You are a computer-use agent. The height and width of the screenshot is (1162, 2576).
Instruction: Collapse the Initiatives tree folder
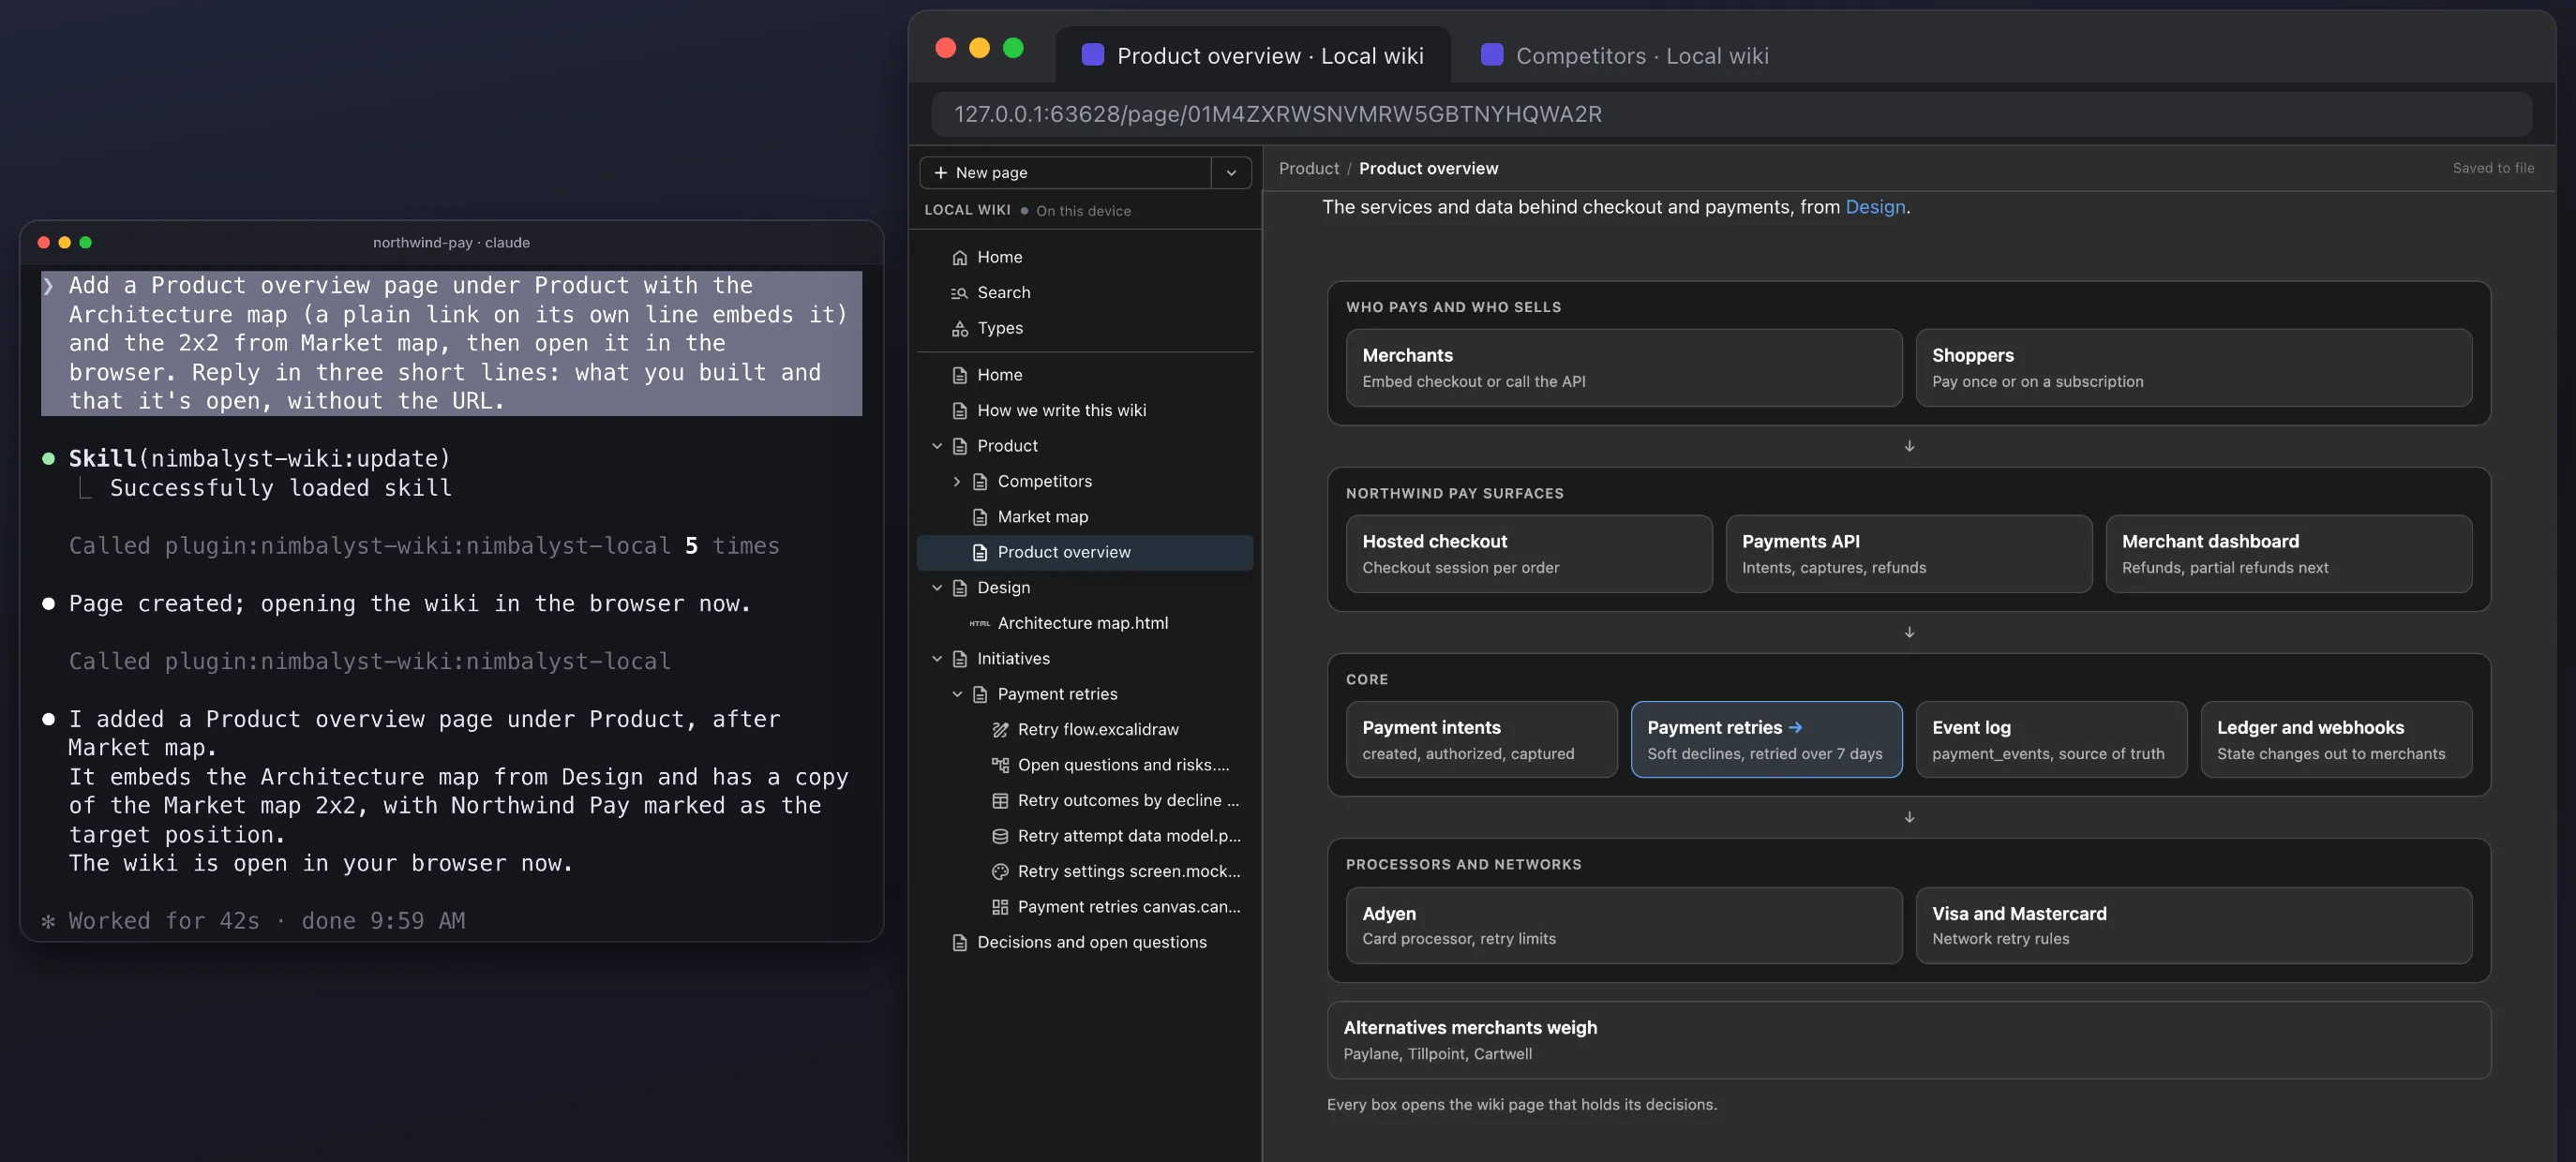tap(937, 659)
